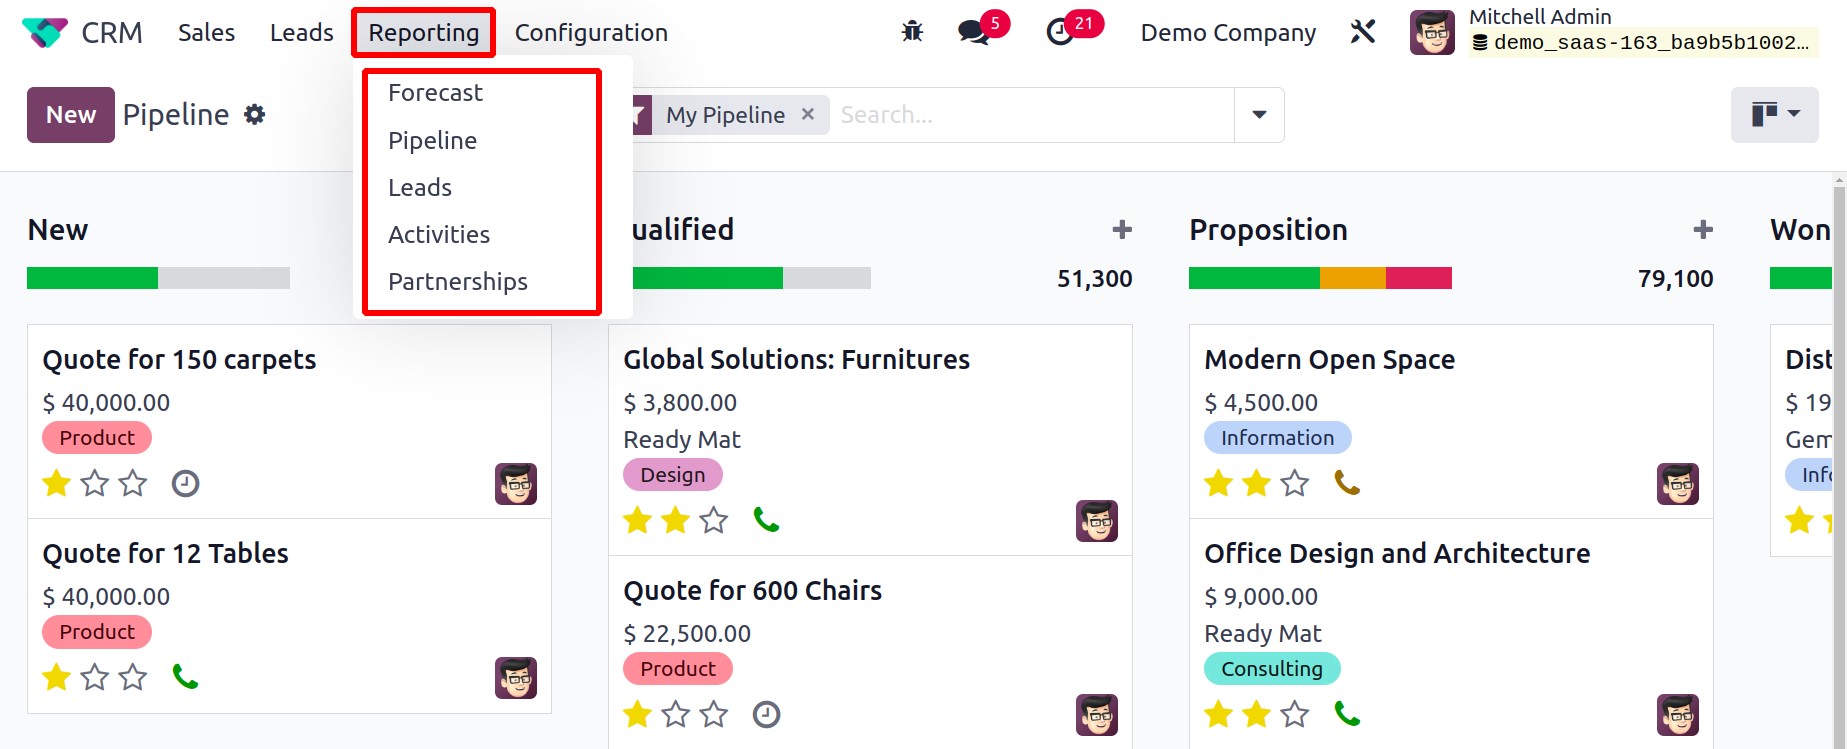Viewport: 1847px width, 749px height.
Task: Open activities clock icon with 21 badge
Action: pyautogui.click(x=1060, y=32)
